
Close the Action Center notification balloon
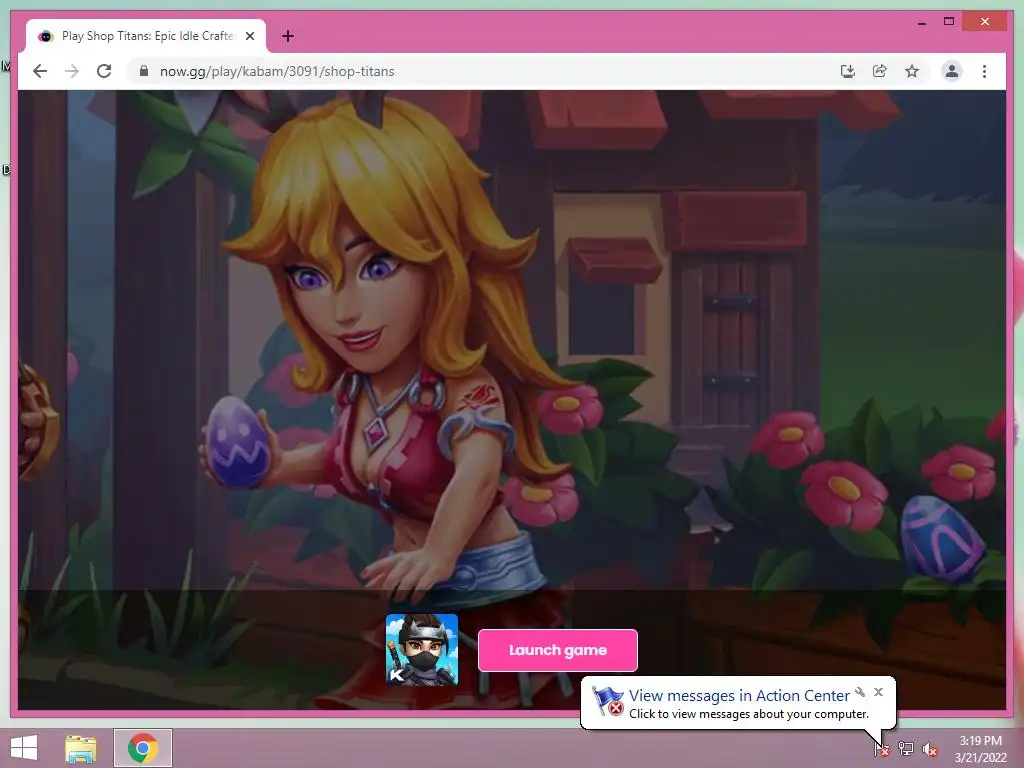[878, 692]
